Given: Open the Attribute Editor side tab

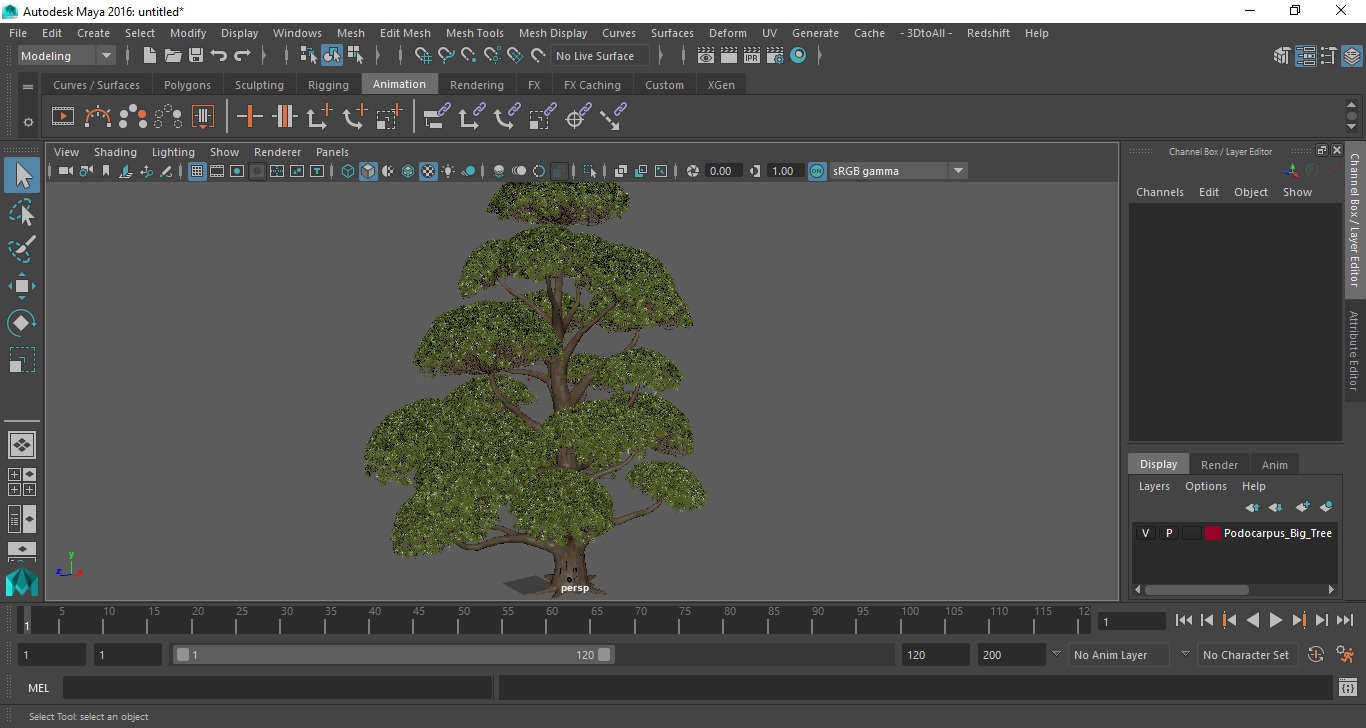Looking at the screenshot, I should click(x=1354, y=351).
